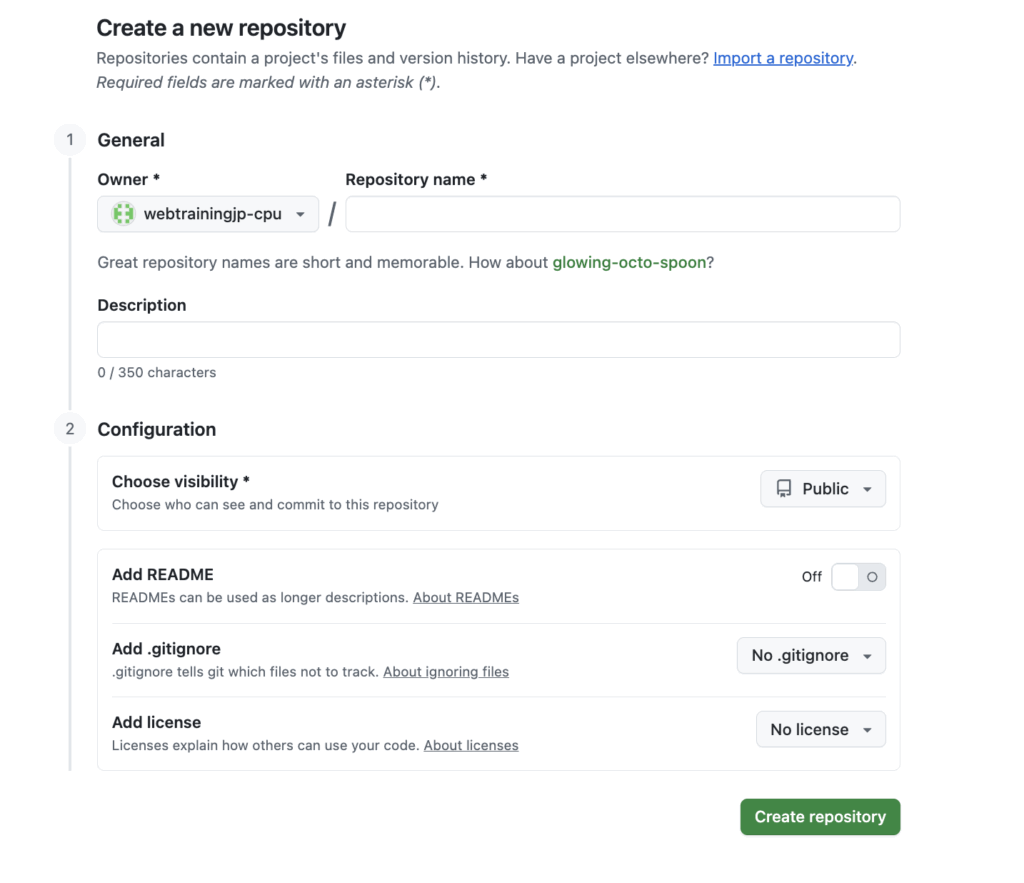Click the step 1 General number marker

tap(69, 140)
